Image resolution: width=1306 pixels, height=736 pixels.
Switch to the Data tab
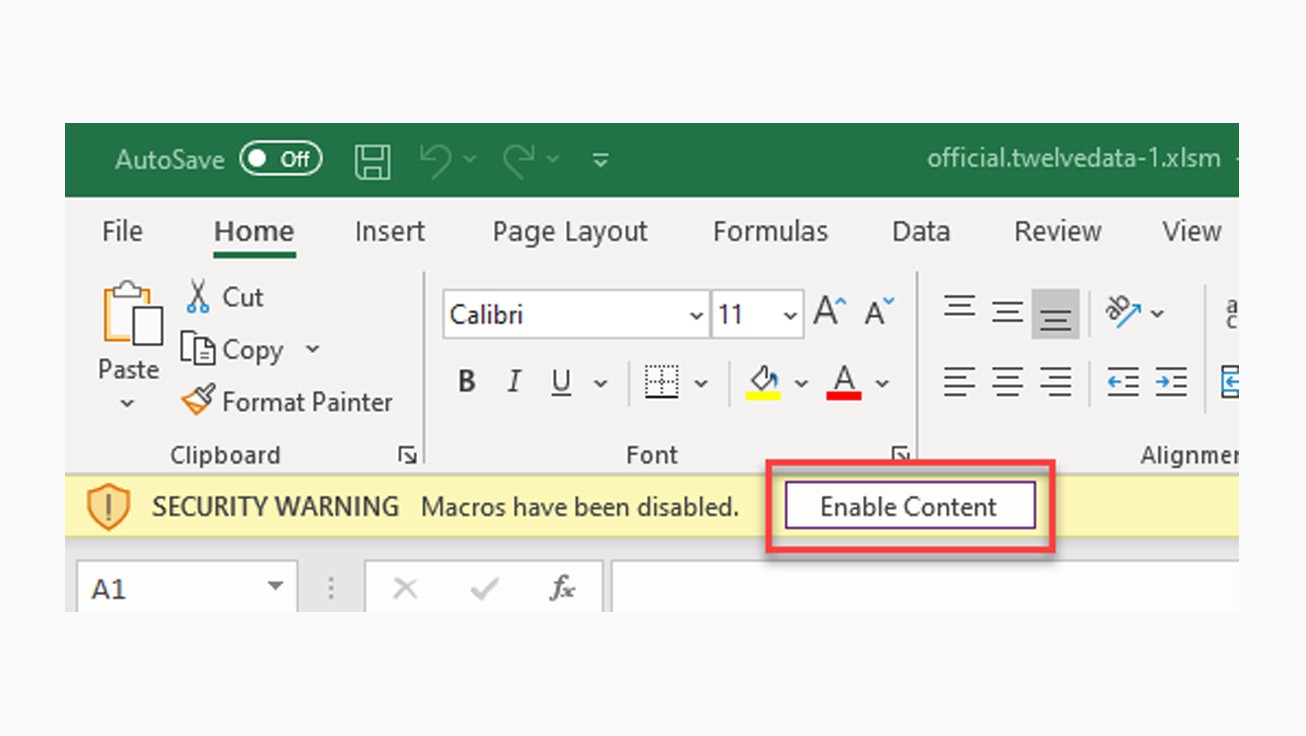pos(921,231)
